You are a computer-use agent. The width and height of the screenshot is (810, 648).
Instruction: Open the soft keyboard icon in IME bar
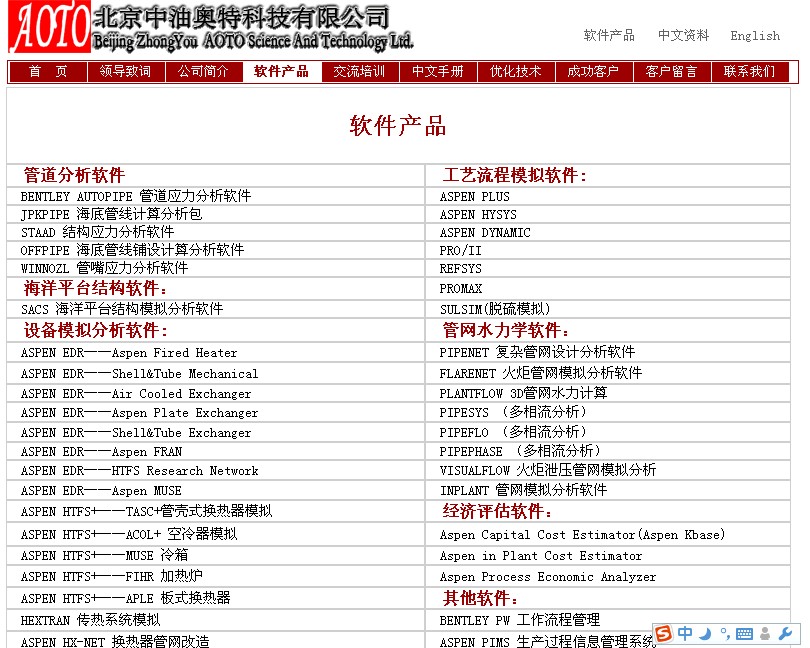[x=744, y=634]
